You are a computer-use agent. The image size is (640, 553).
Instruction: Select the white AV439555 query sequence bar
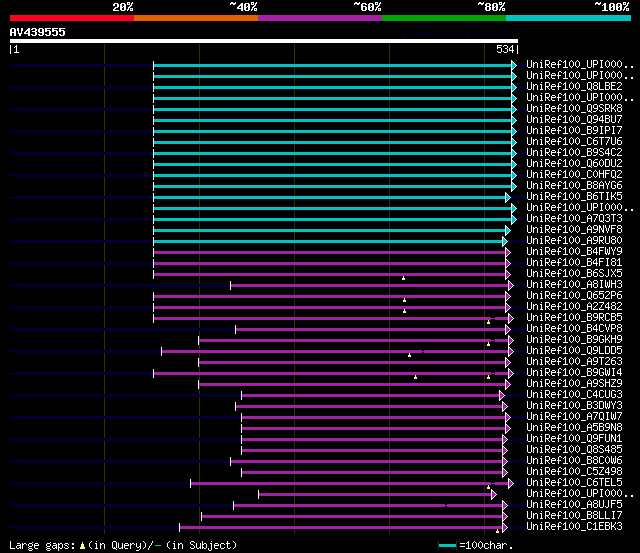264,41
